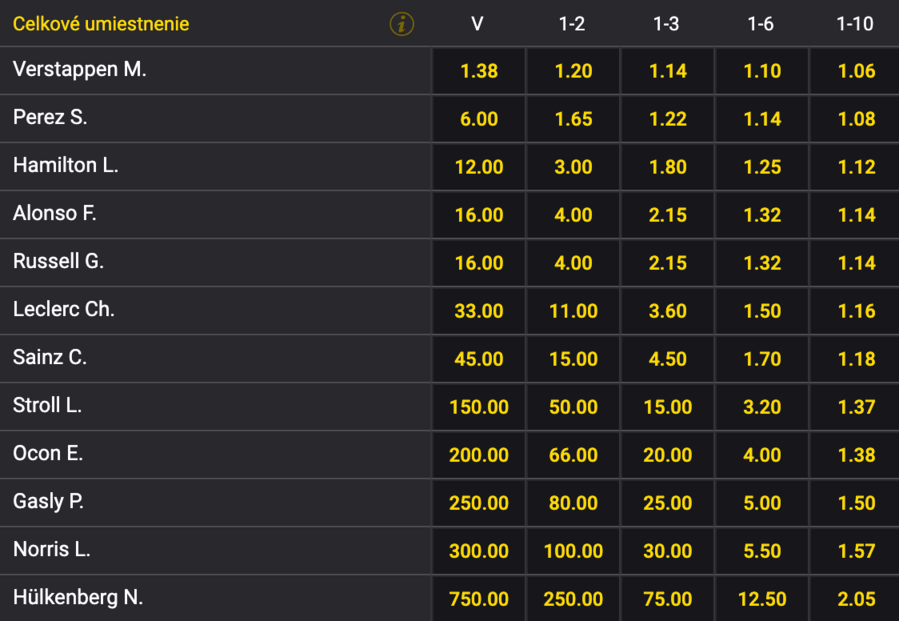Viewport: 899px width, 621px height.
Task: Choose Hülkenberg N. 1-6 odds 12.50
Action: 762,599
